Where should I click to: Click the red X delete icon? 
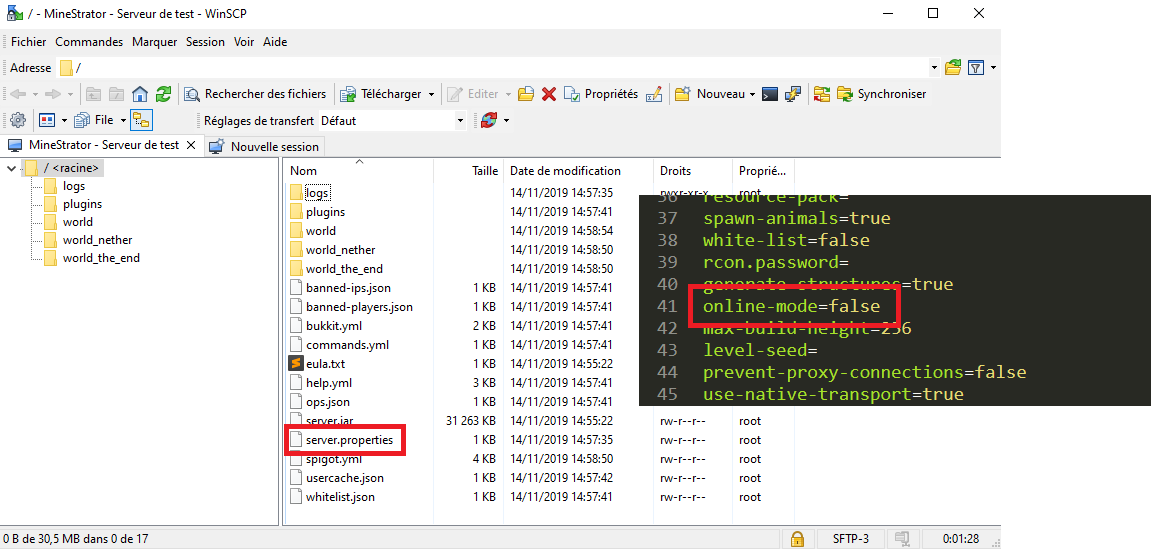tap(549, 94)
